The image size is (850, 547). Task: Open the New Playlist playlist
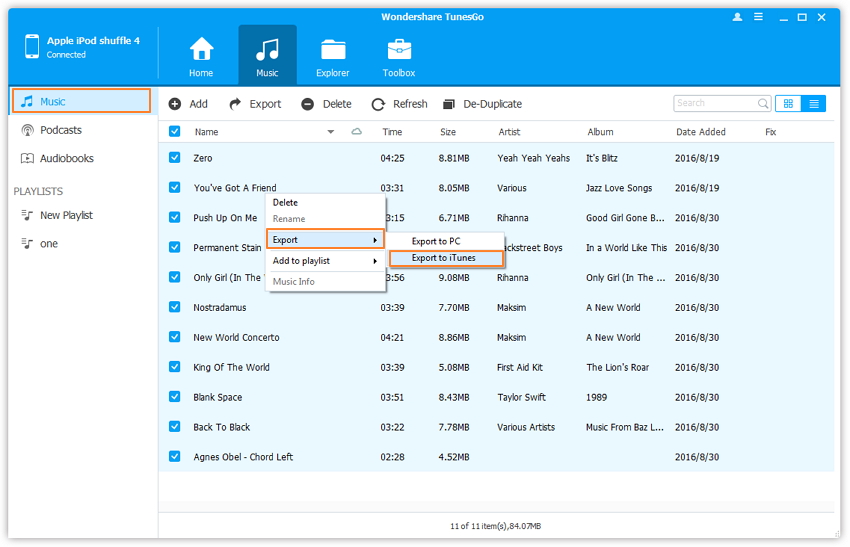[66, 215]
